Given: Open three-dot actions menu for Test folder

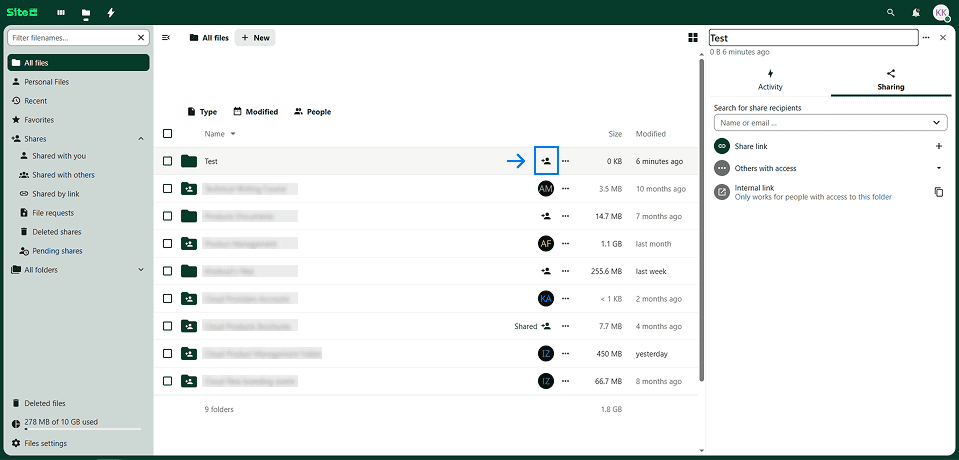Looking at the screenshot, I should pos(566,161).
